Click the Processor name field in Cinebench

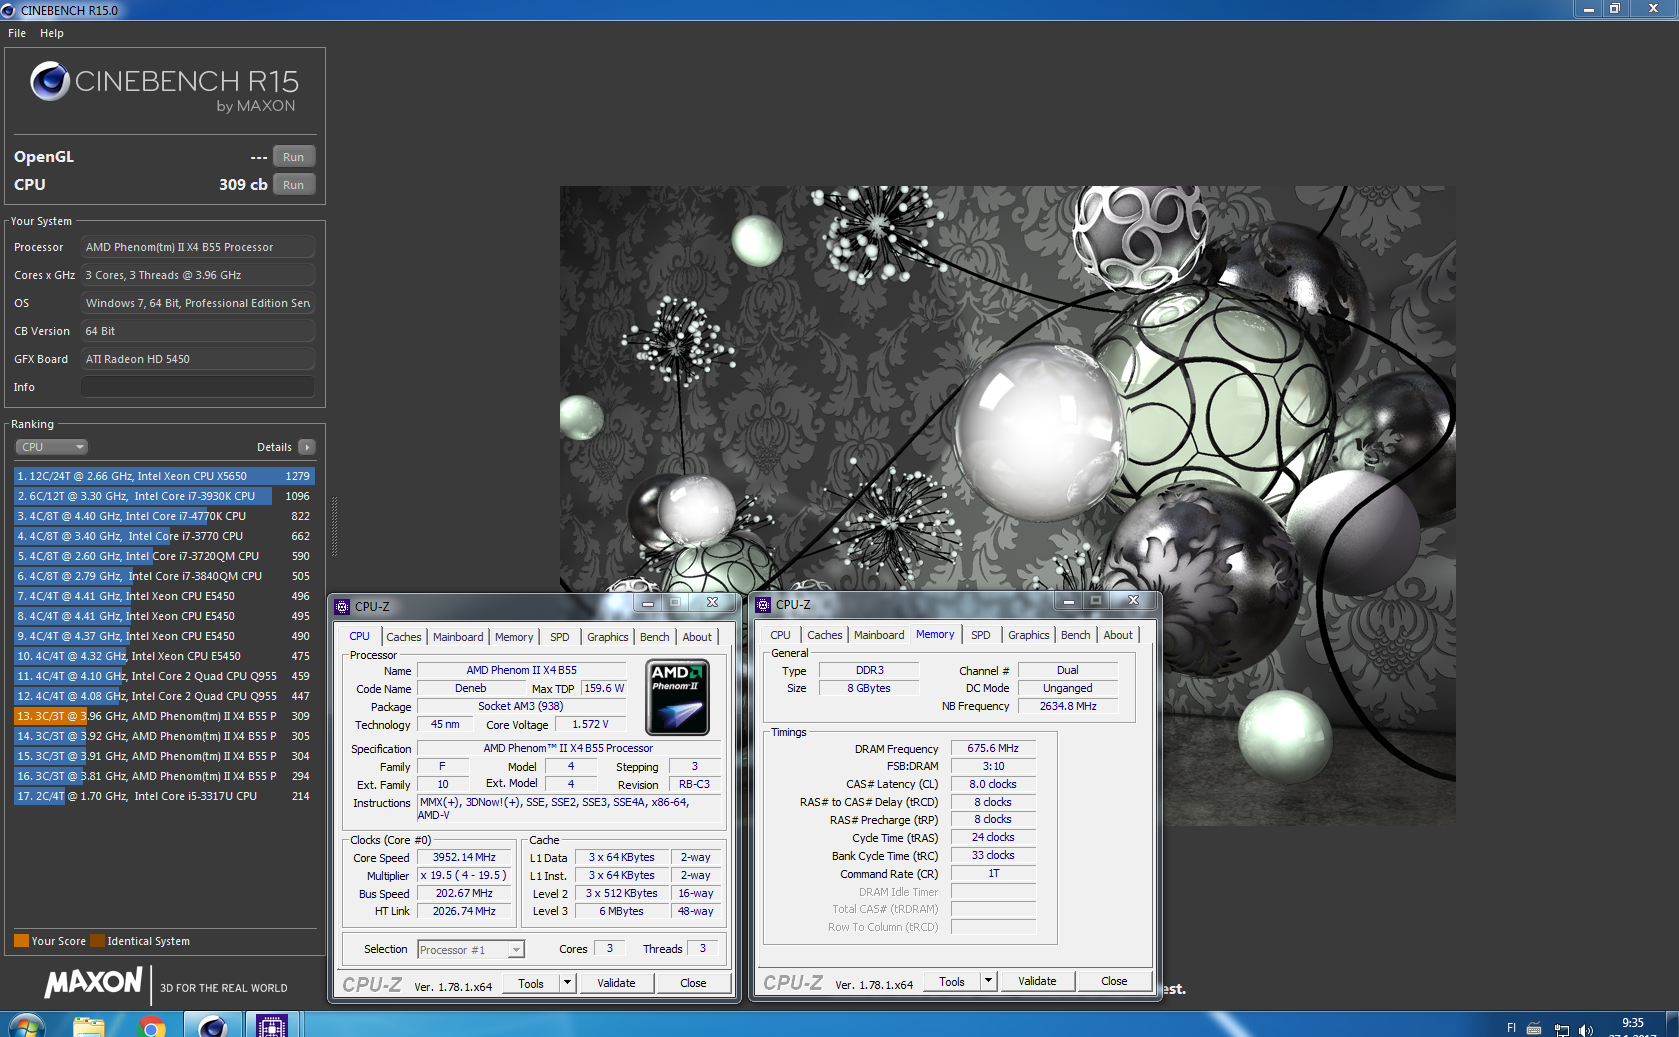pyautogui.click(x=198, y=247)
